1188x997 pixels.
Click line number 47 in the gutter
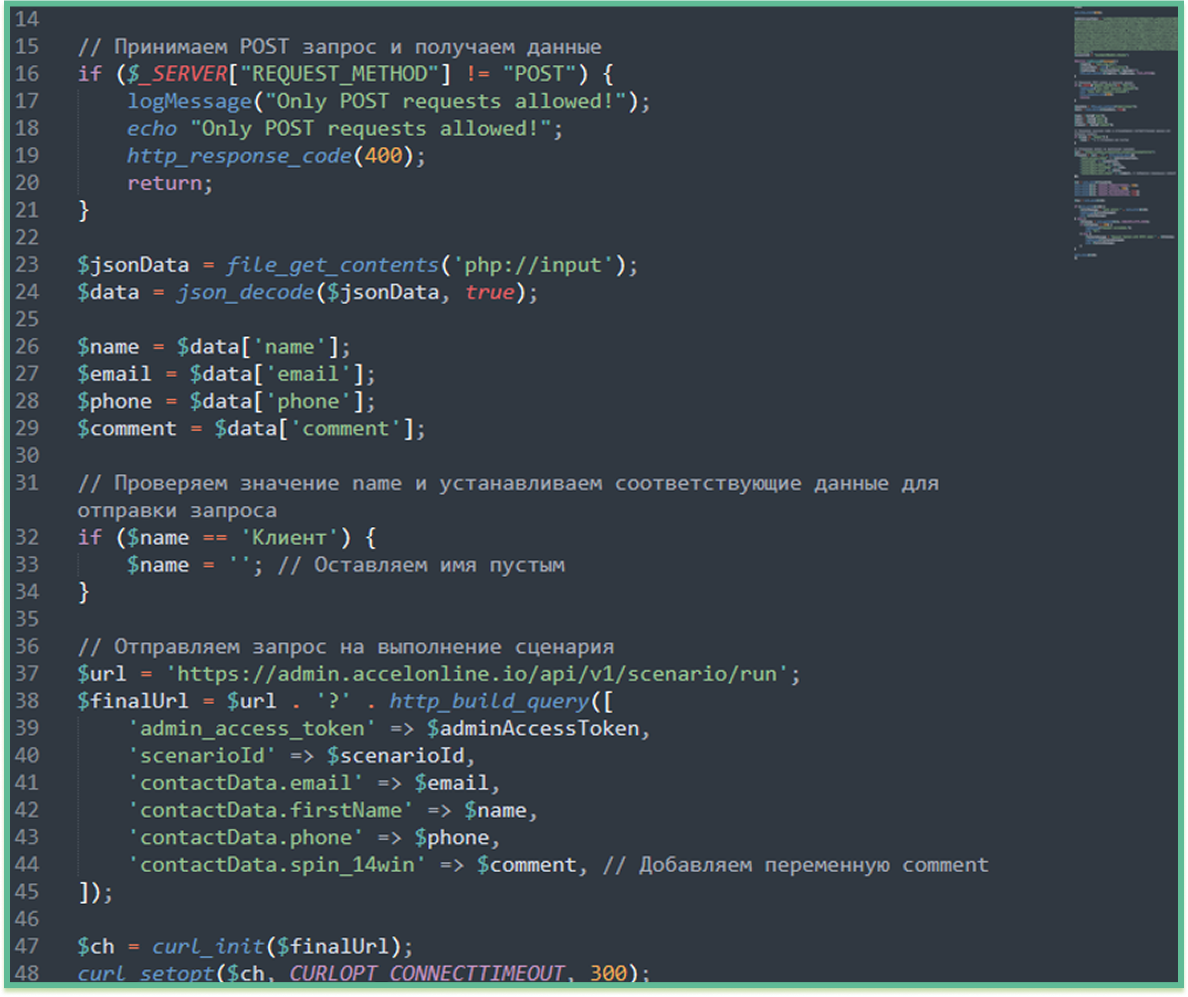(28, 946)
